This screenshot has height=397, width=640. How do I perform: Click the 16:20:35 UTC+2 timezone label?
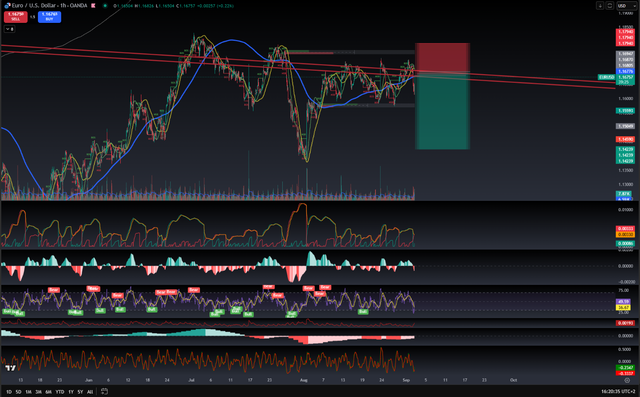pyautogui.click(x=618, y=392)
